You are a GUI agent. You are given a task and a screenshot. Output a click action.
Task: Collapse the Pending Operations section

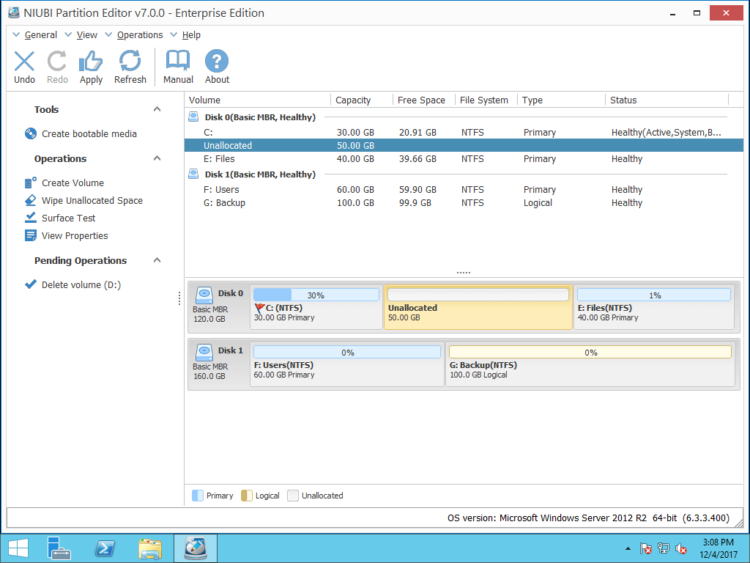click(x=157, y=260)
